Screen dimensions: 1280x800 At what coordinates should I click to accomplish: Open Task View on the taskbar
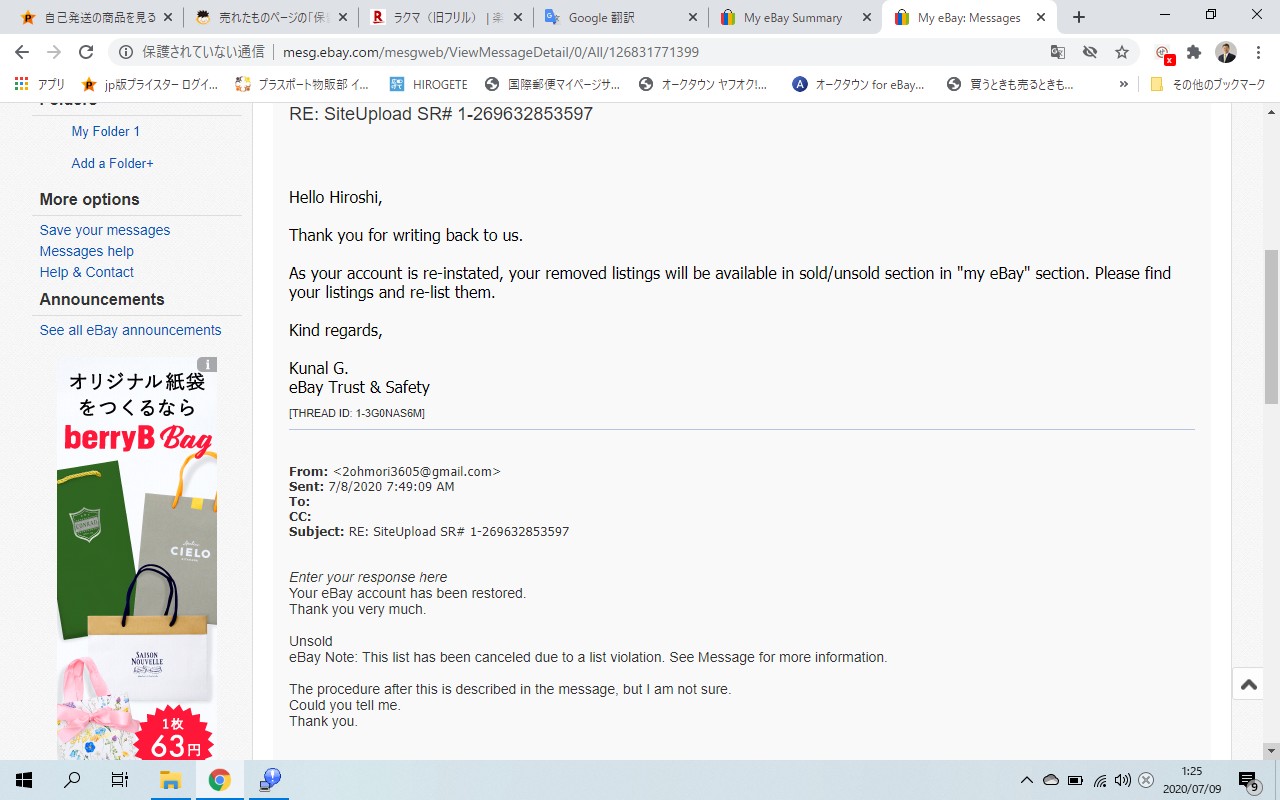pos(120,780)
